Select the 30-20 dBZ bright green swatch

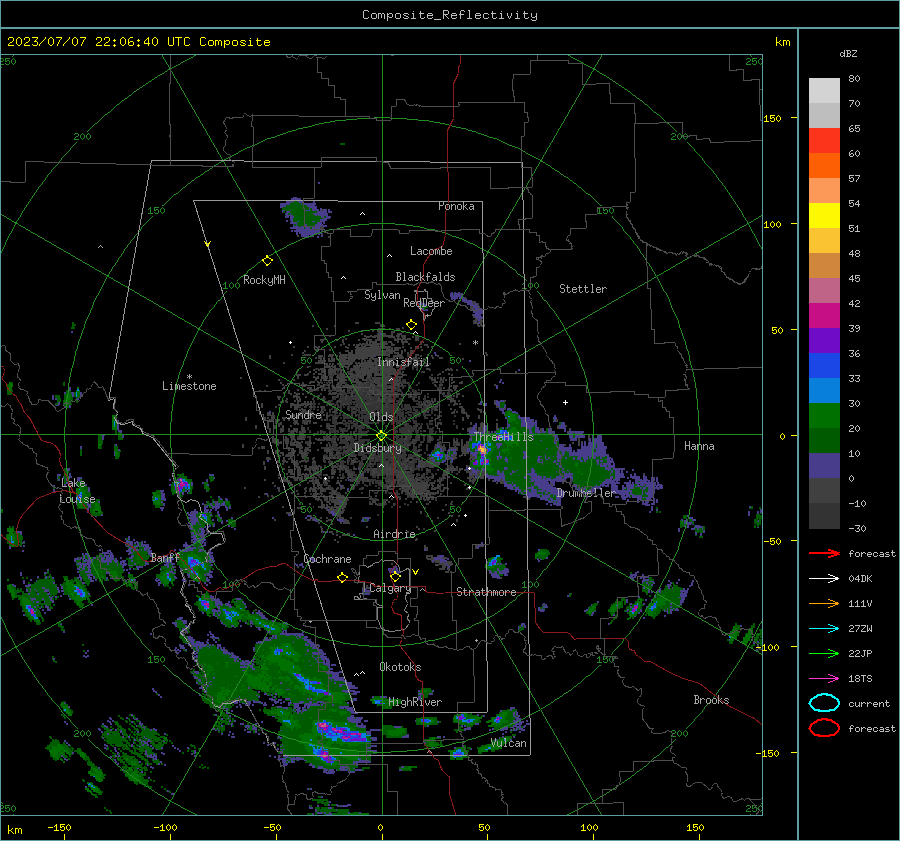(x=824, y=416)
